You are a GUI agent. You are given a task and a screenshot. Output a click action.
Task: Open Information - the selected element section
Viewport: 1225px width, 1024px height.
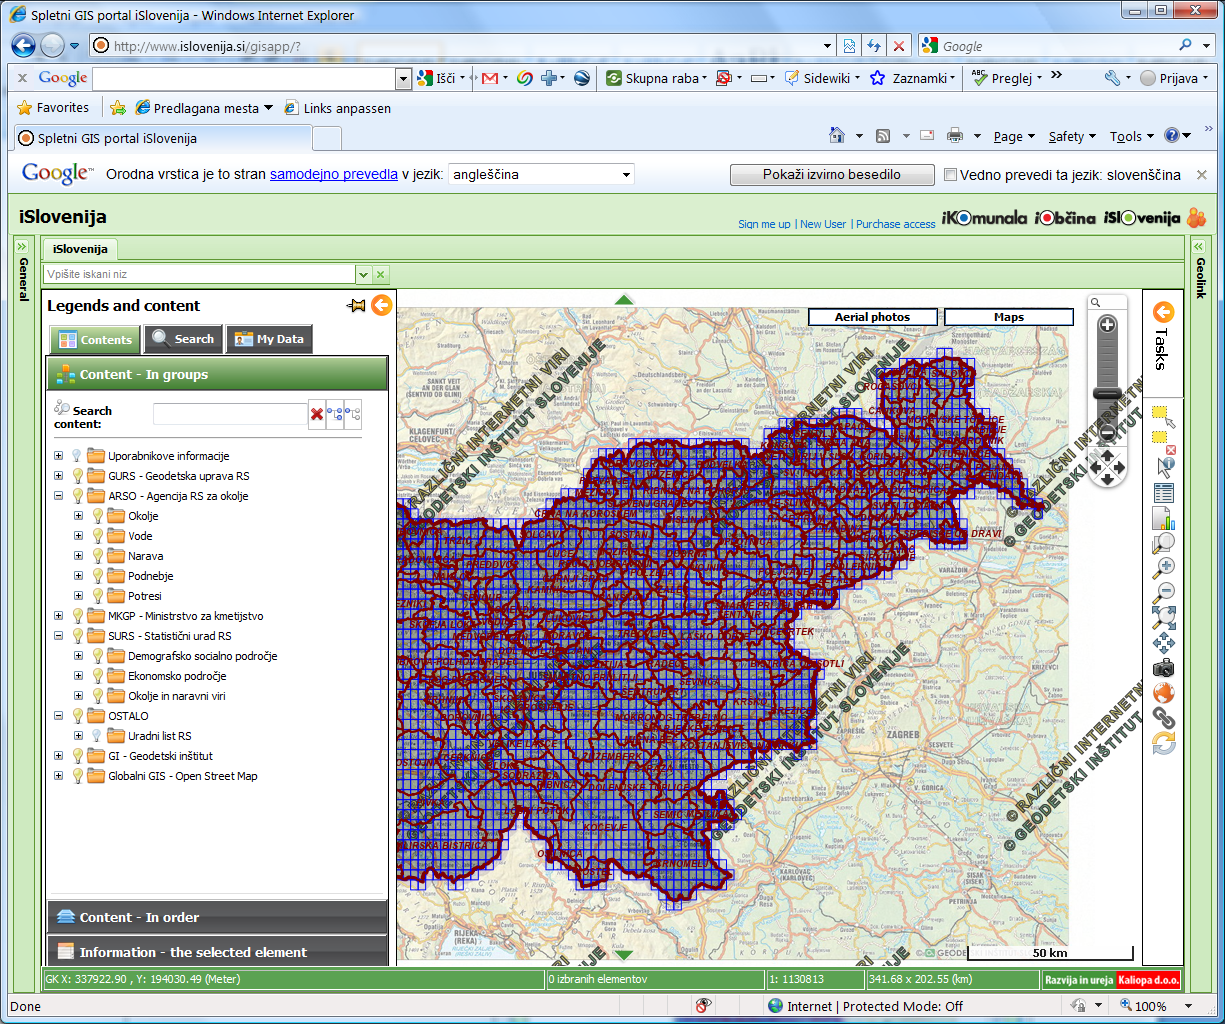(217, 952)
